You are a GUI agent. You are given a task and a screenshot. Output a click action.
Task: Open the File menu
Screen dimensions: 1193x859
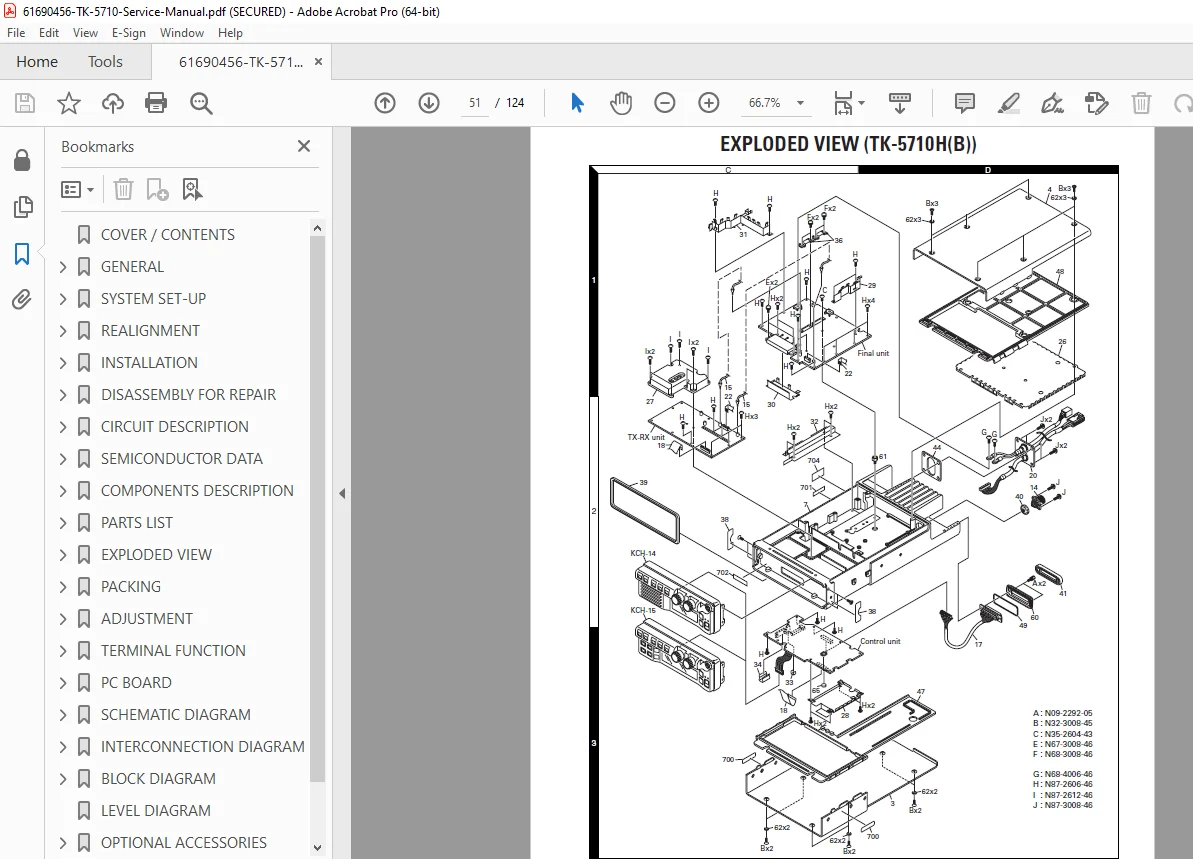click(x=16, y=33)
